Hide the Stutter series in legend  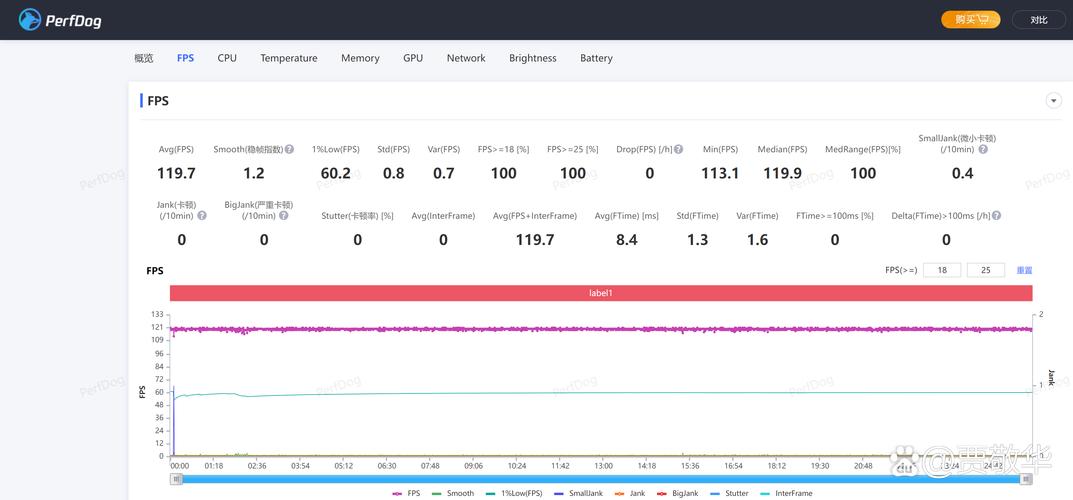tap(729, 493)
